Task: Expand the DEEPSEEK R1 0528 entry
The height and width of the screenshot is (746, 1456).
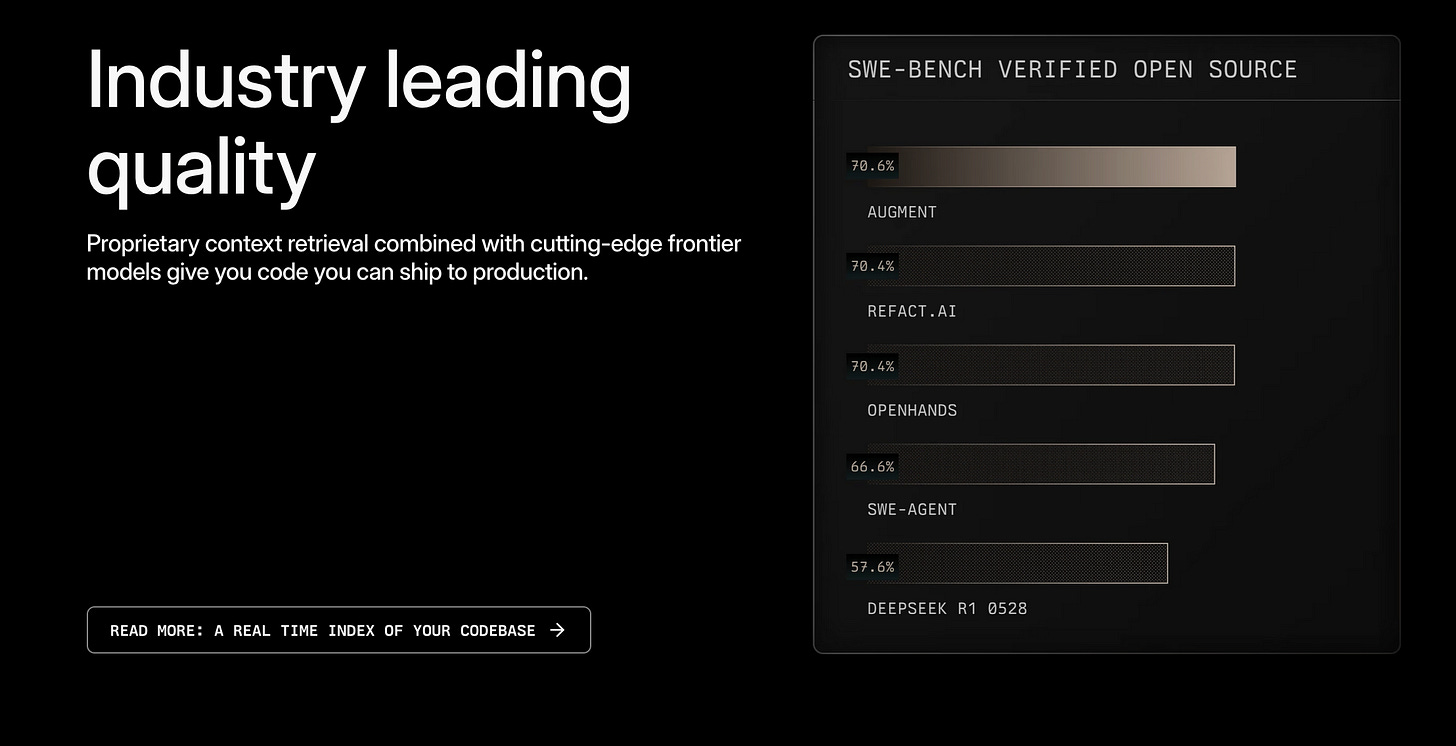Action: [x=946, y=608]
